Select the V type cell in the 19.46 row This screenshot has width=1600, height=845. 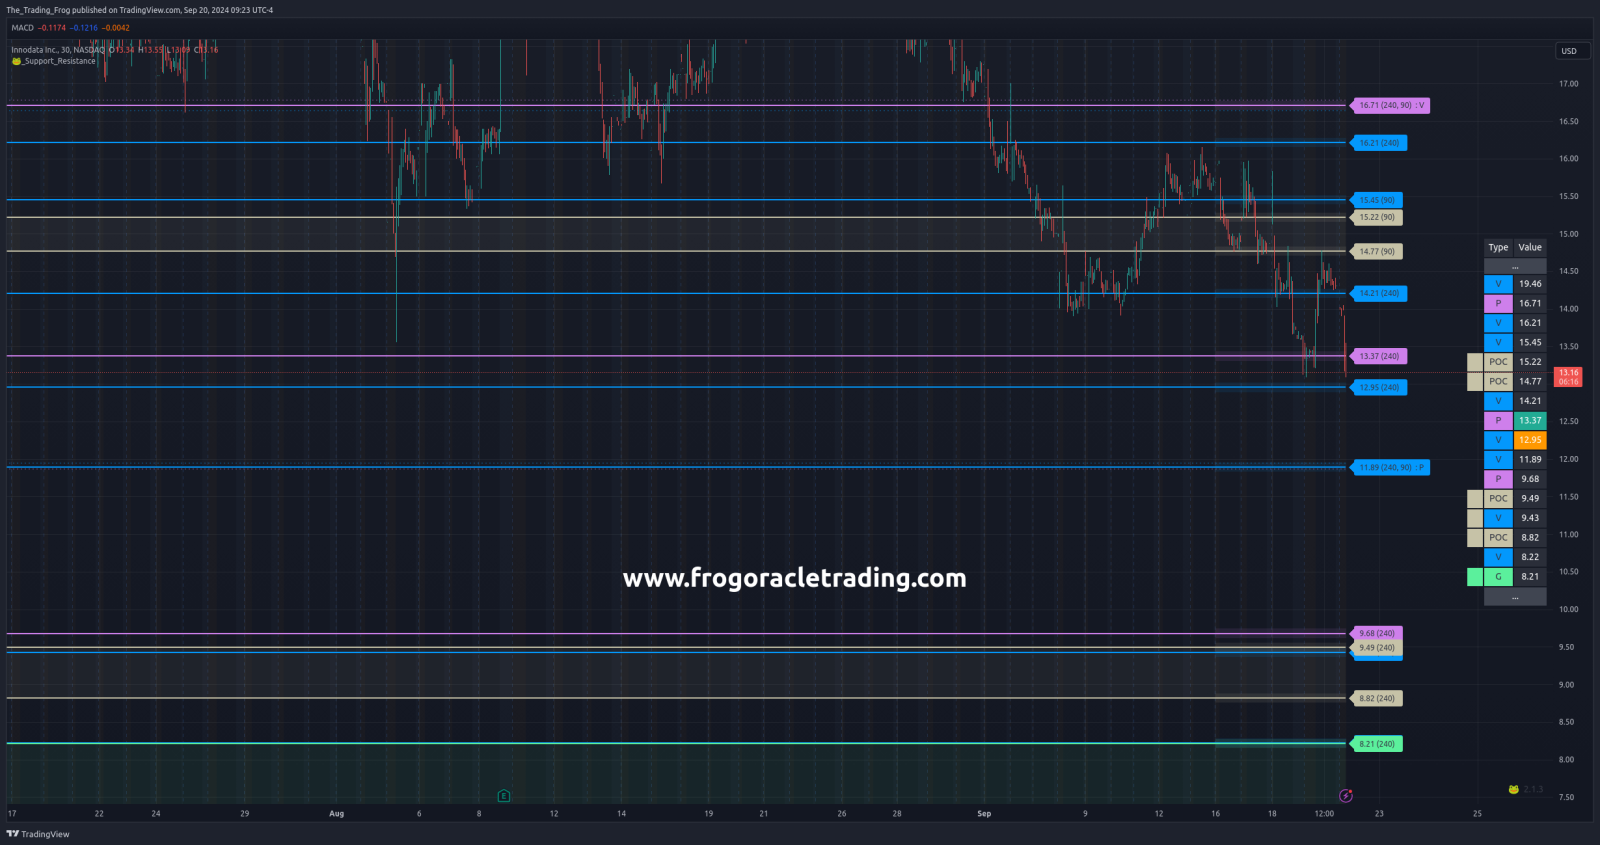click(1498, 284)
